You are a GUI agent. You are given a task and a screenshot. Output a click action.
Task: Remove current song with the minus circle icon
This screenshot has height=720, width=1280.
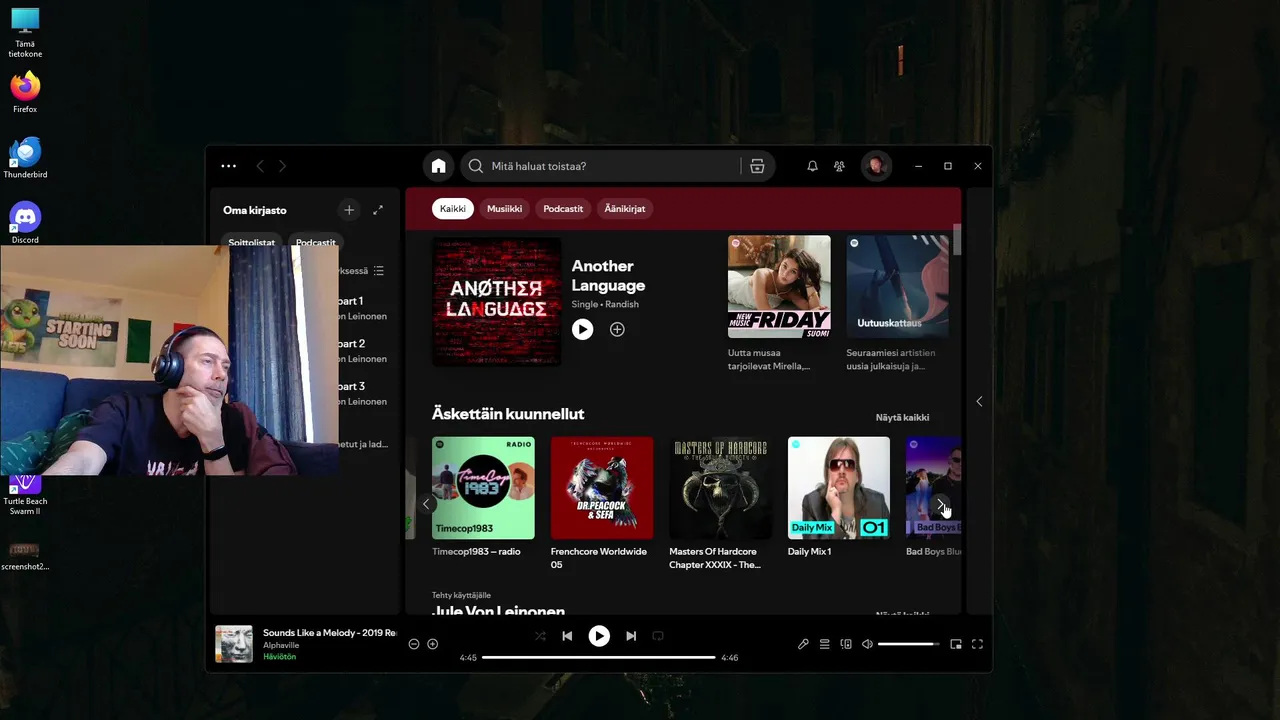414,644
